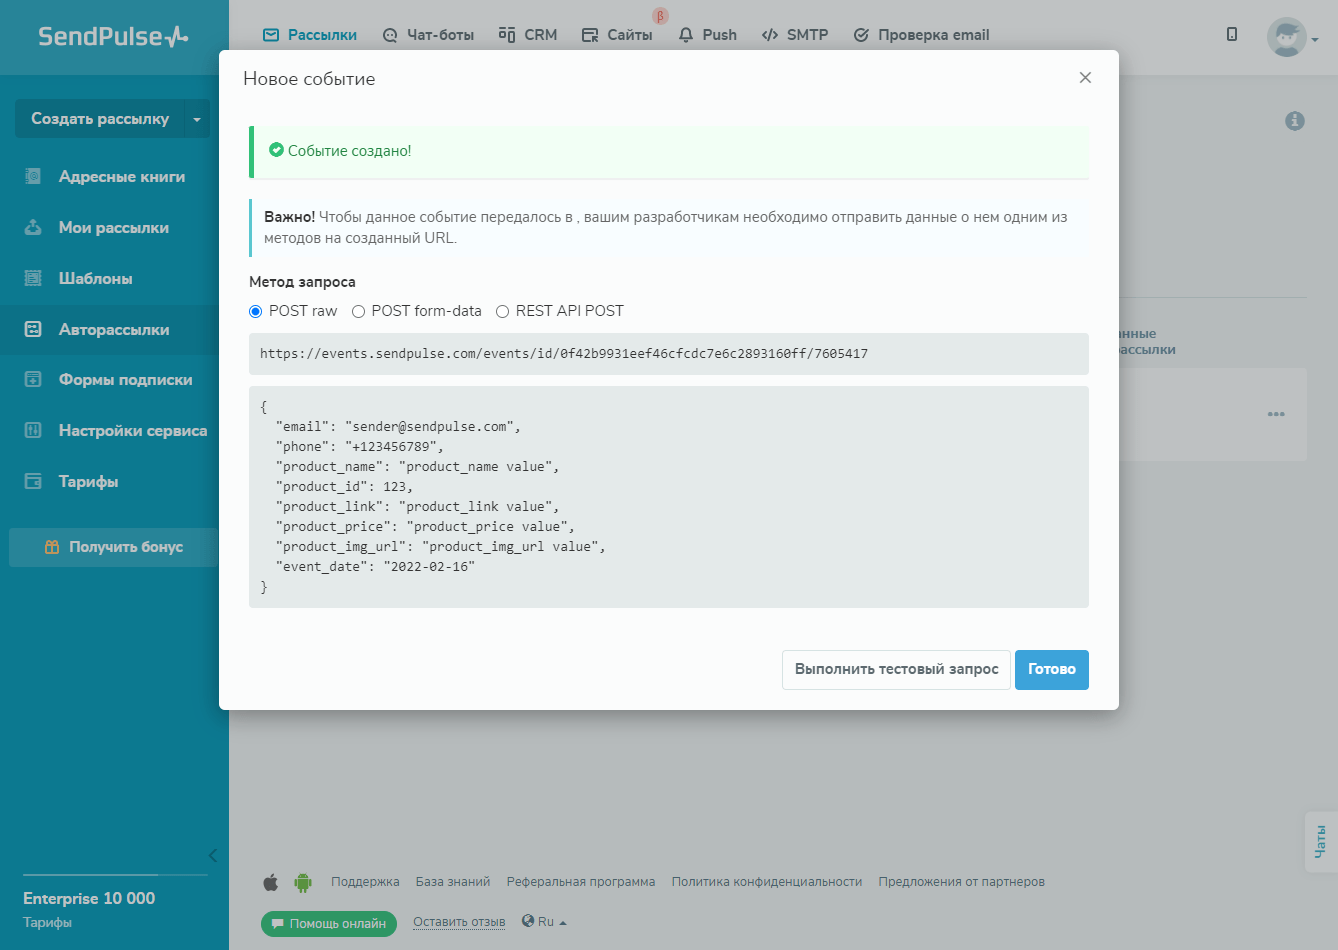
Task: Switch to the SMTP section
Action: [795, 35]
